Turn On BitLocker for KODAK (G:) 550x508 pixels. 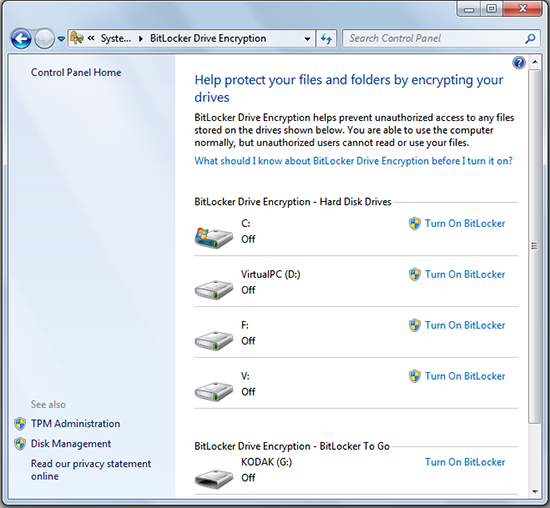pos(465,462)
